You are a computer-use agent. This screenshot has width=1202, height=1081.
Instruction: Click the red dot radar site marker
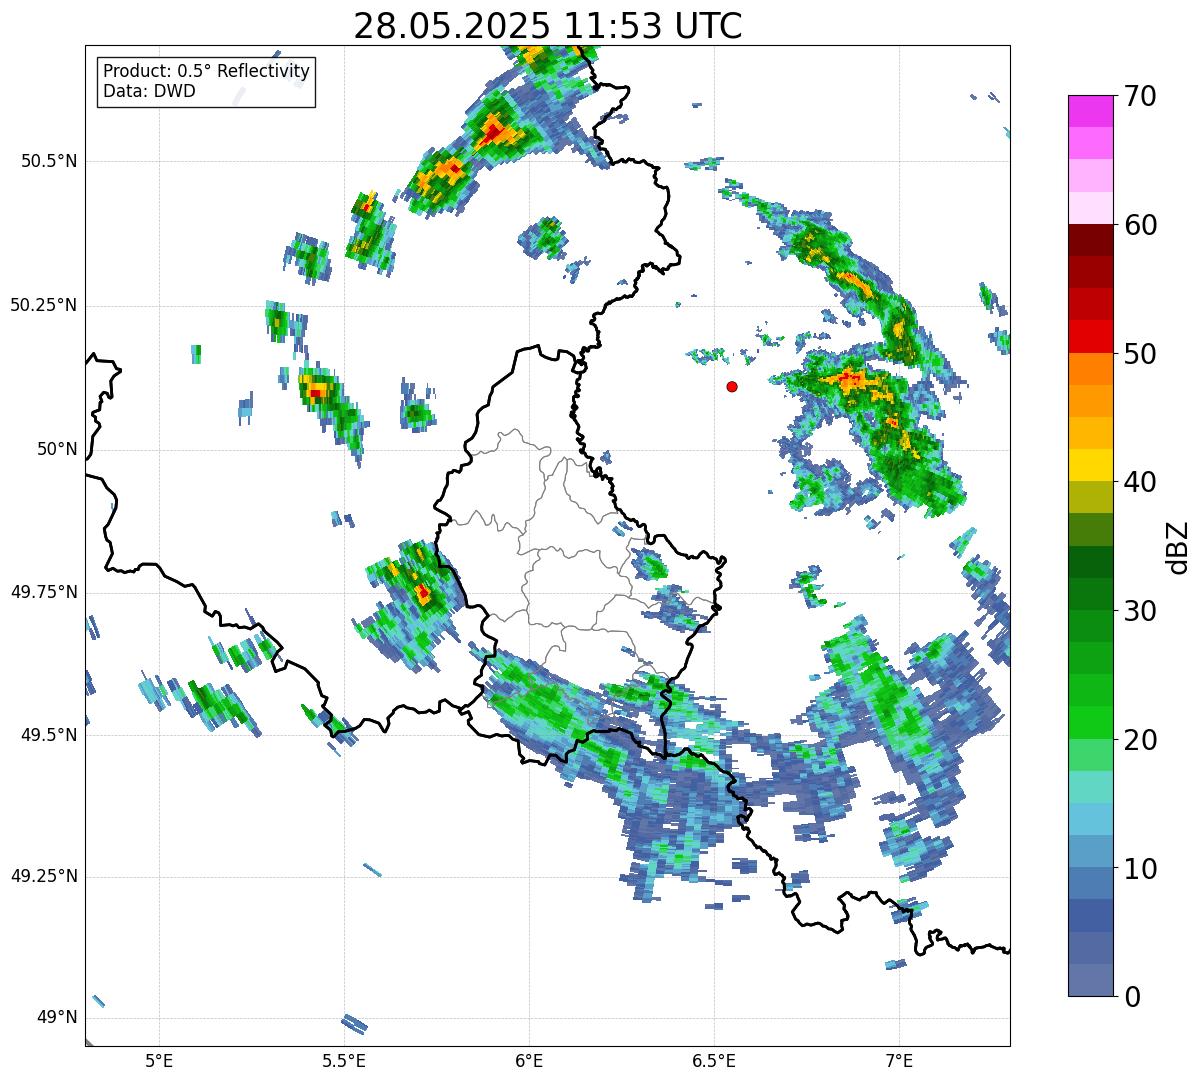coord(732,386)
